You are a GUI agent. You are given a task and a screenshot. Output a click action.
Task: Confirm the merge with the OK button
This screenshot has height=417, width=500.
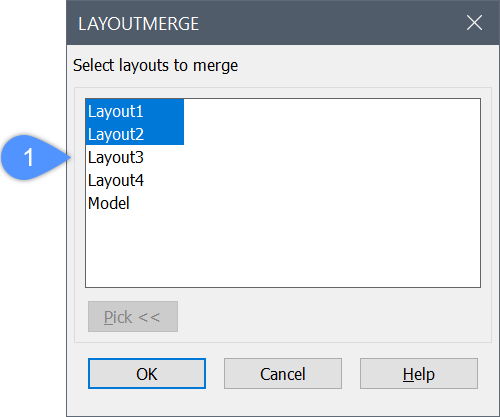coord(147,373)
